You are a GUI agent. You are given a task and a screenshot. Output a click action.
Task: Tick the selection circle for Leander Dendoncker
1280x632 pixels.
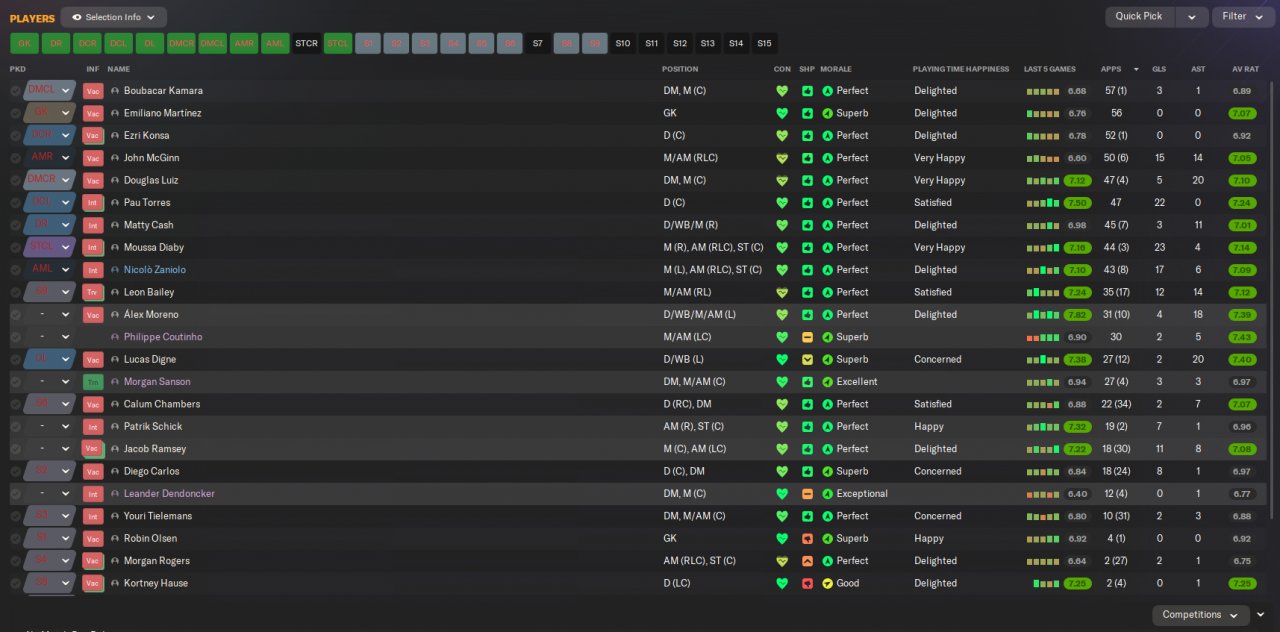[x=15, y=494]
